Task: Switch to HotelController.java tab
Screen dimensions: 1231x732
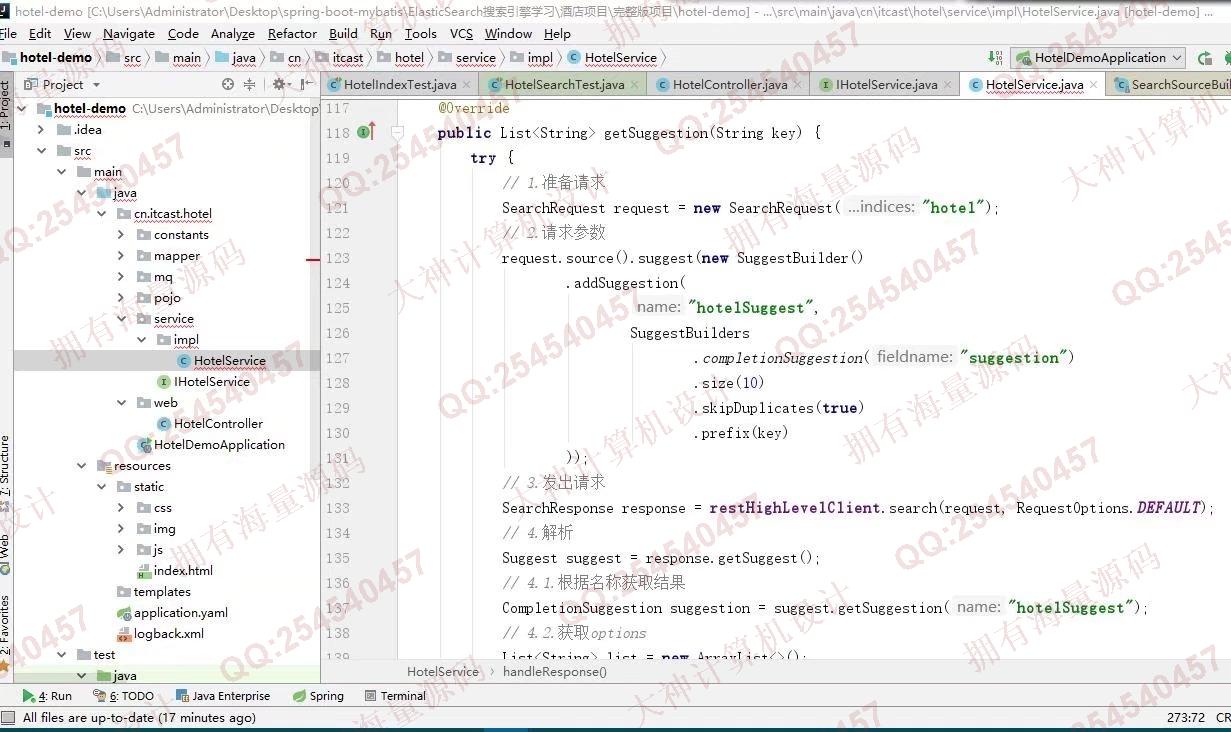Action: click(x=730, y=85)
